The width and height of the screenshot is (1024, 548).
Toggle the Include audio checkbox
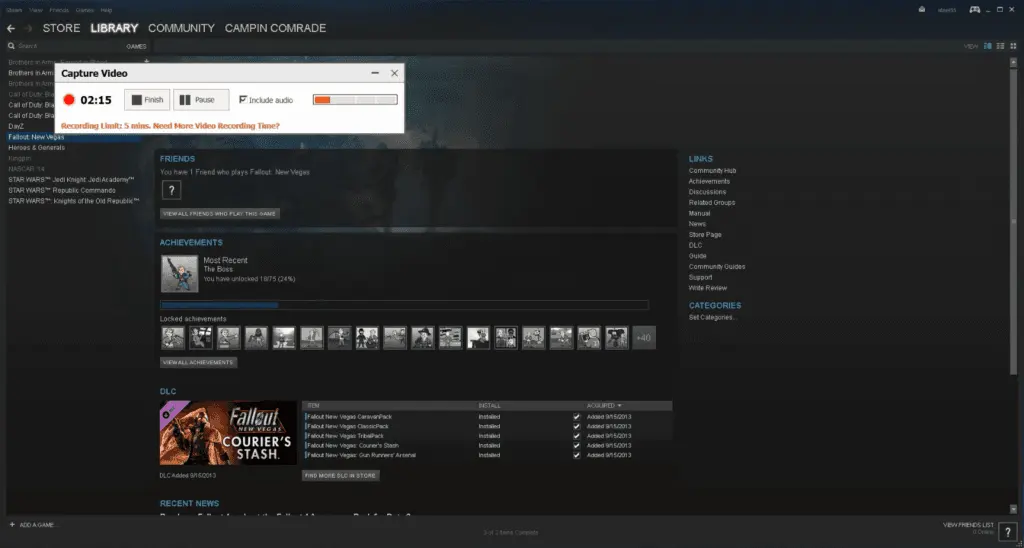(243, 99)
